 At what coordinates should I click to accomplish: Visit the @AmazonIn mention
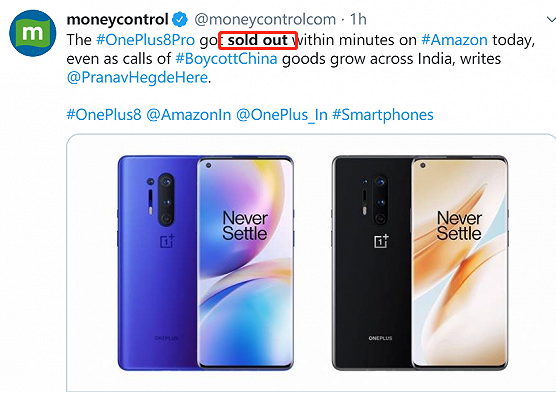[189, 114]
